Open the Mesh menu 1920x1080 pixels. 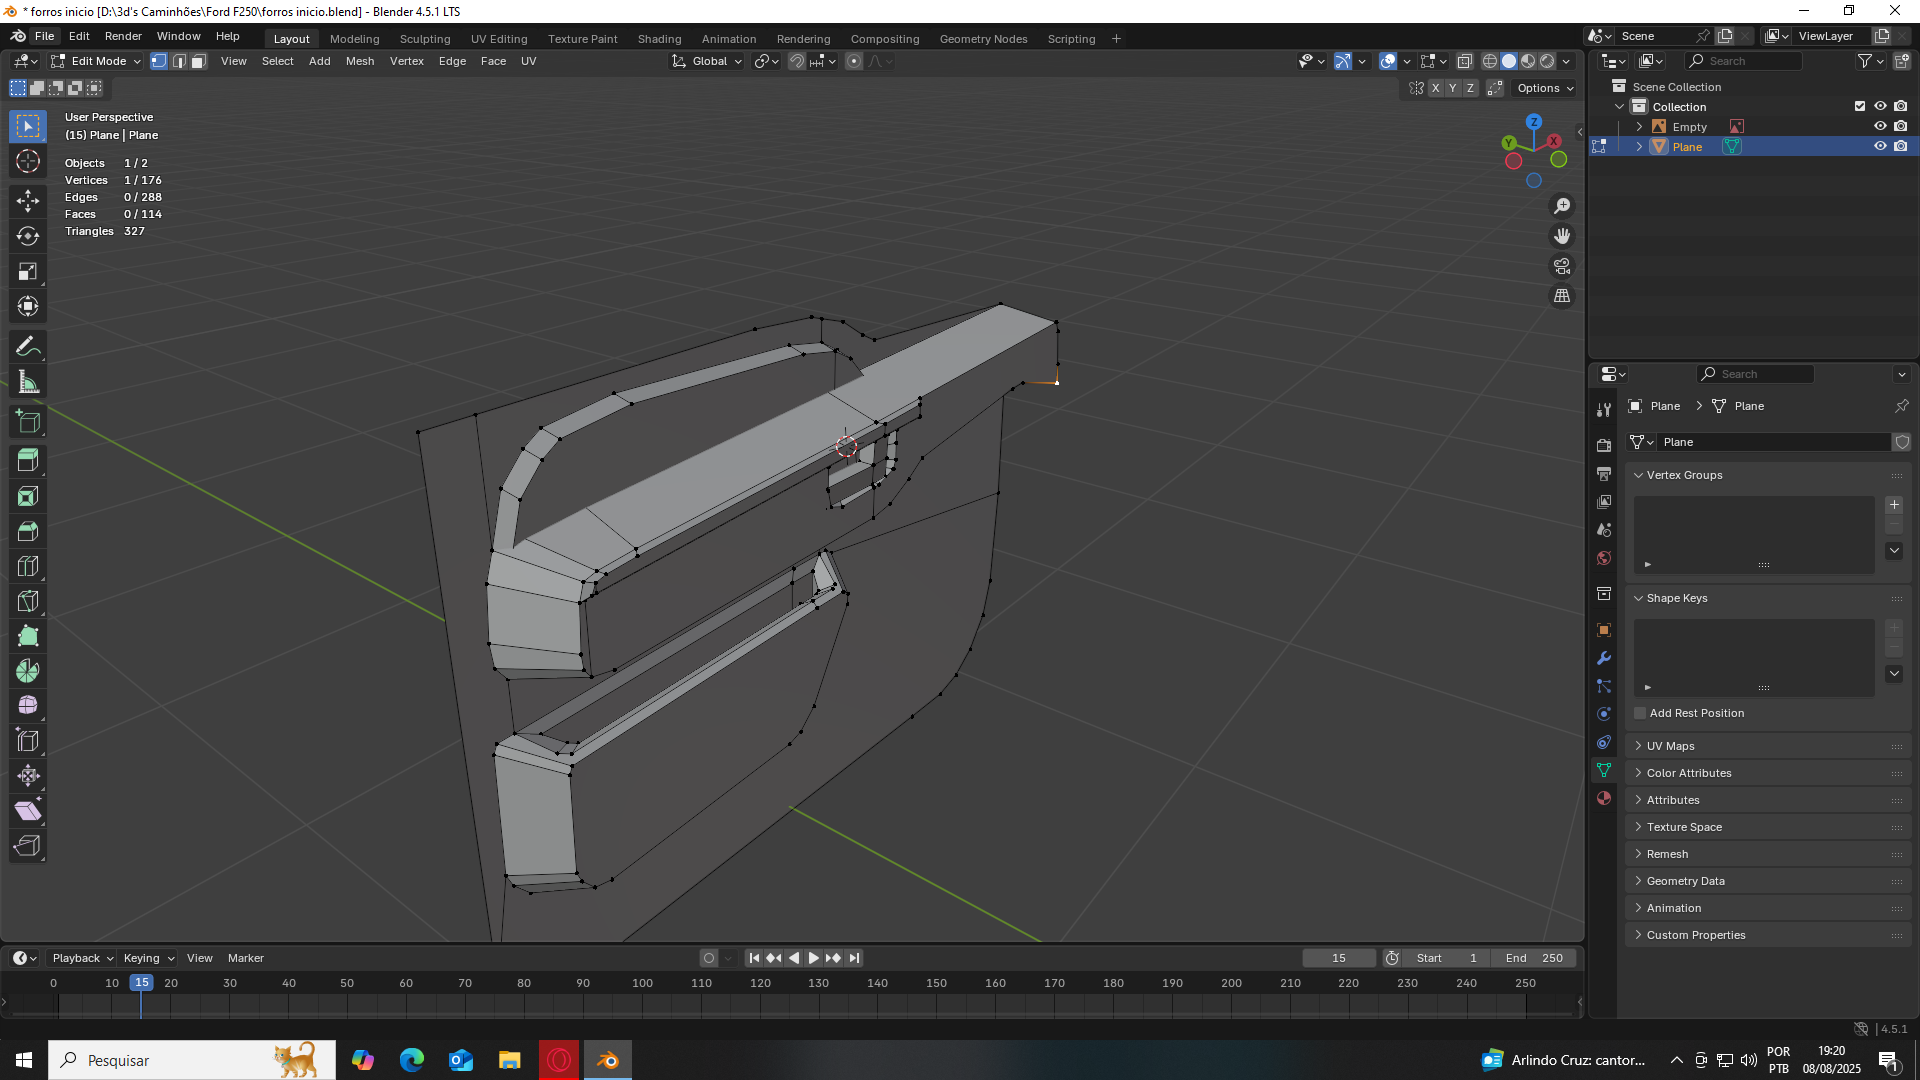(x=359, y=61)
